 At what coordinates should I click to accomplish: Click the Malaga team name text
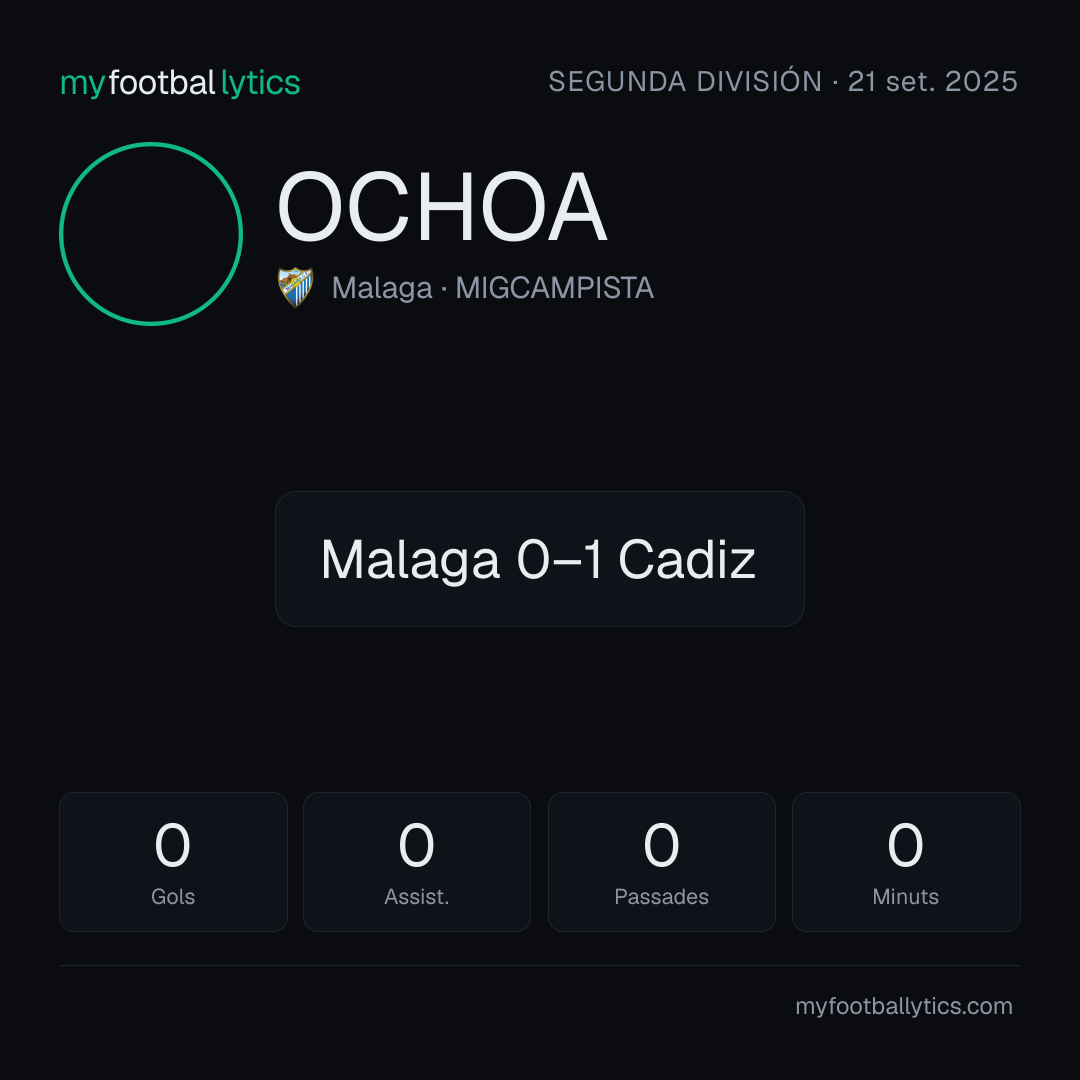[x=382, y=288]
